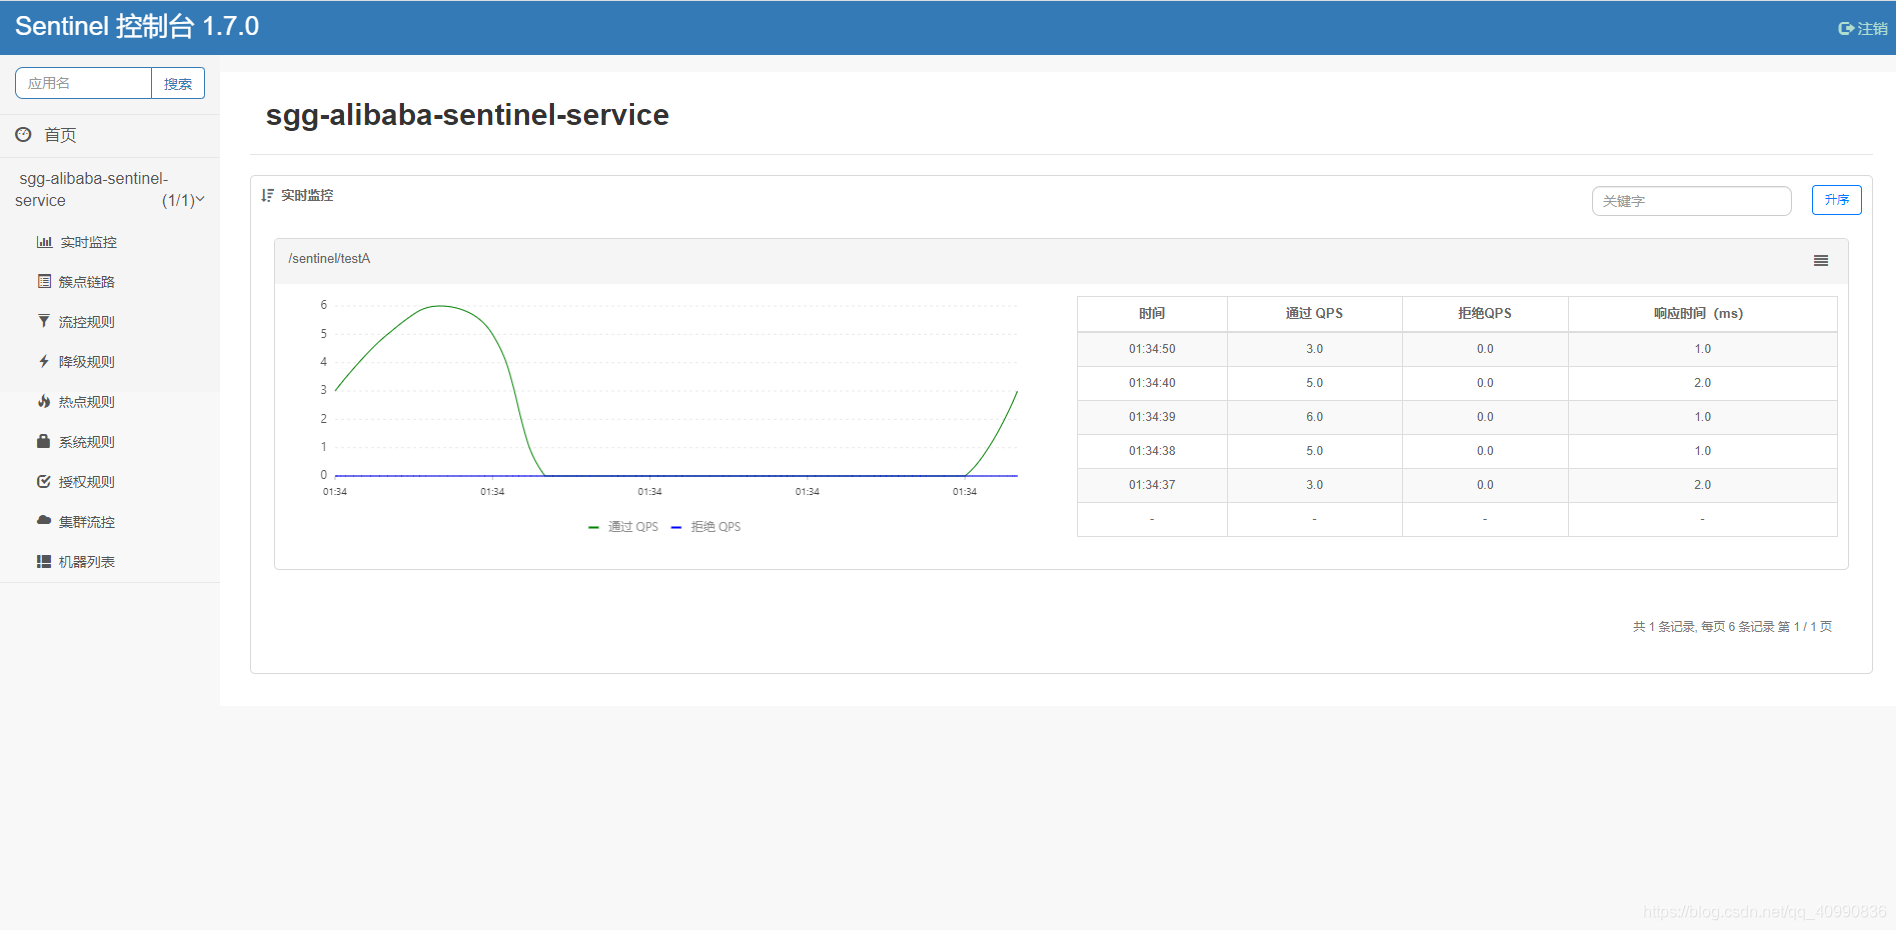
Task: Open 簇点链路 in the sidebar
Action: (x=87, y=282)
